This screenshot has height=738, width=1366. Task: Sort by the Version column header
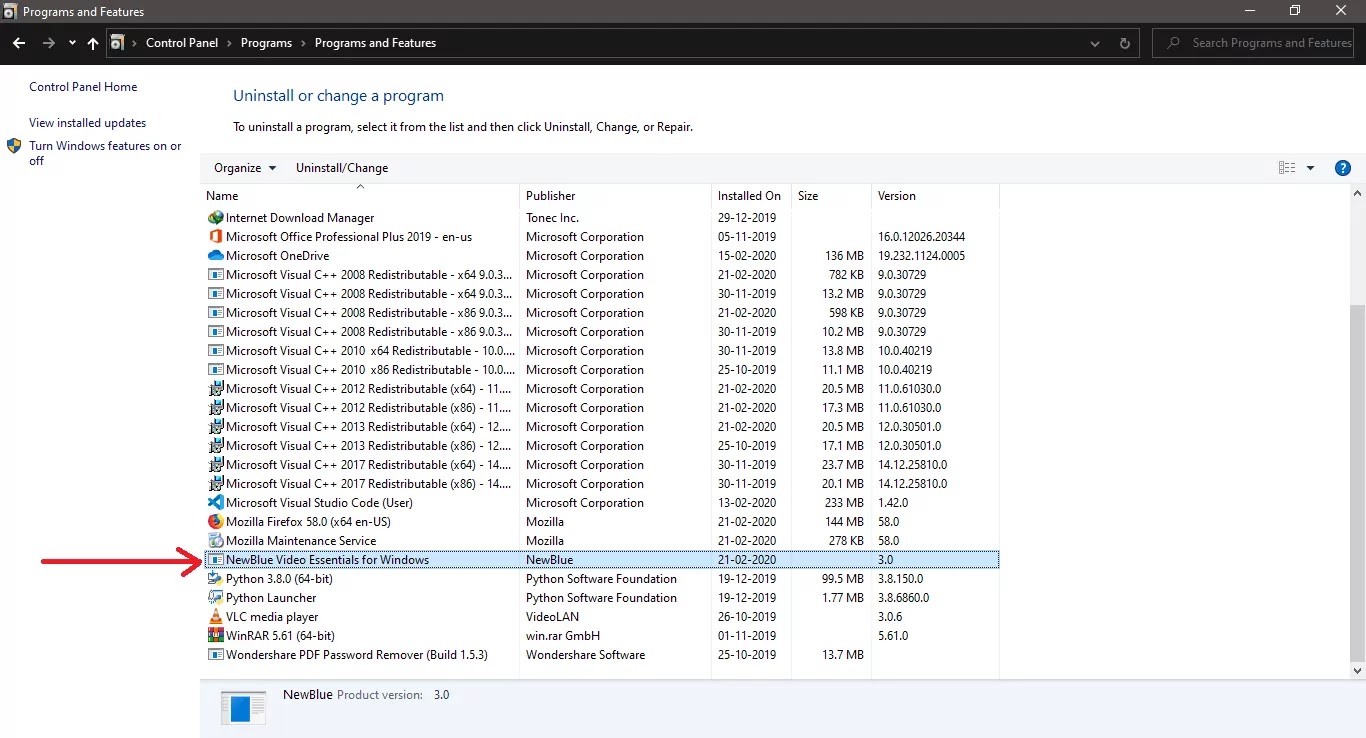coord(935,196)
